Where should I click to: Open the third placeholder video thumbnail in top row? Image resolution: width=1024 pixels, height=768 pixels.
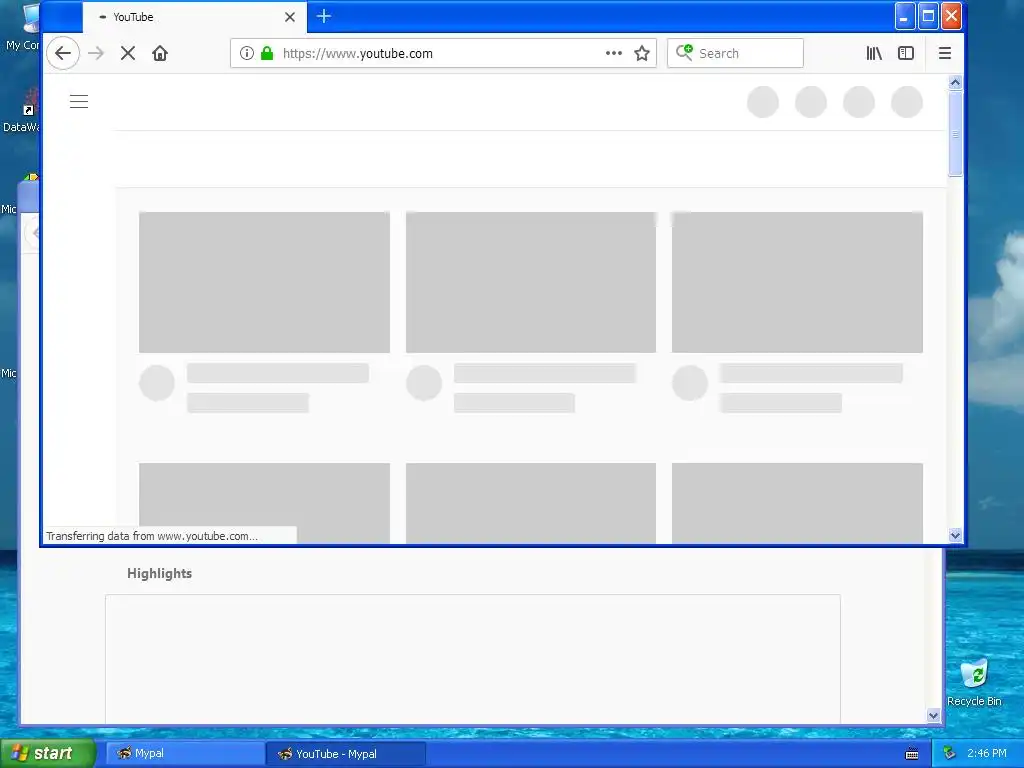pyautogui.click(x=797, y=282)
